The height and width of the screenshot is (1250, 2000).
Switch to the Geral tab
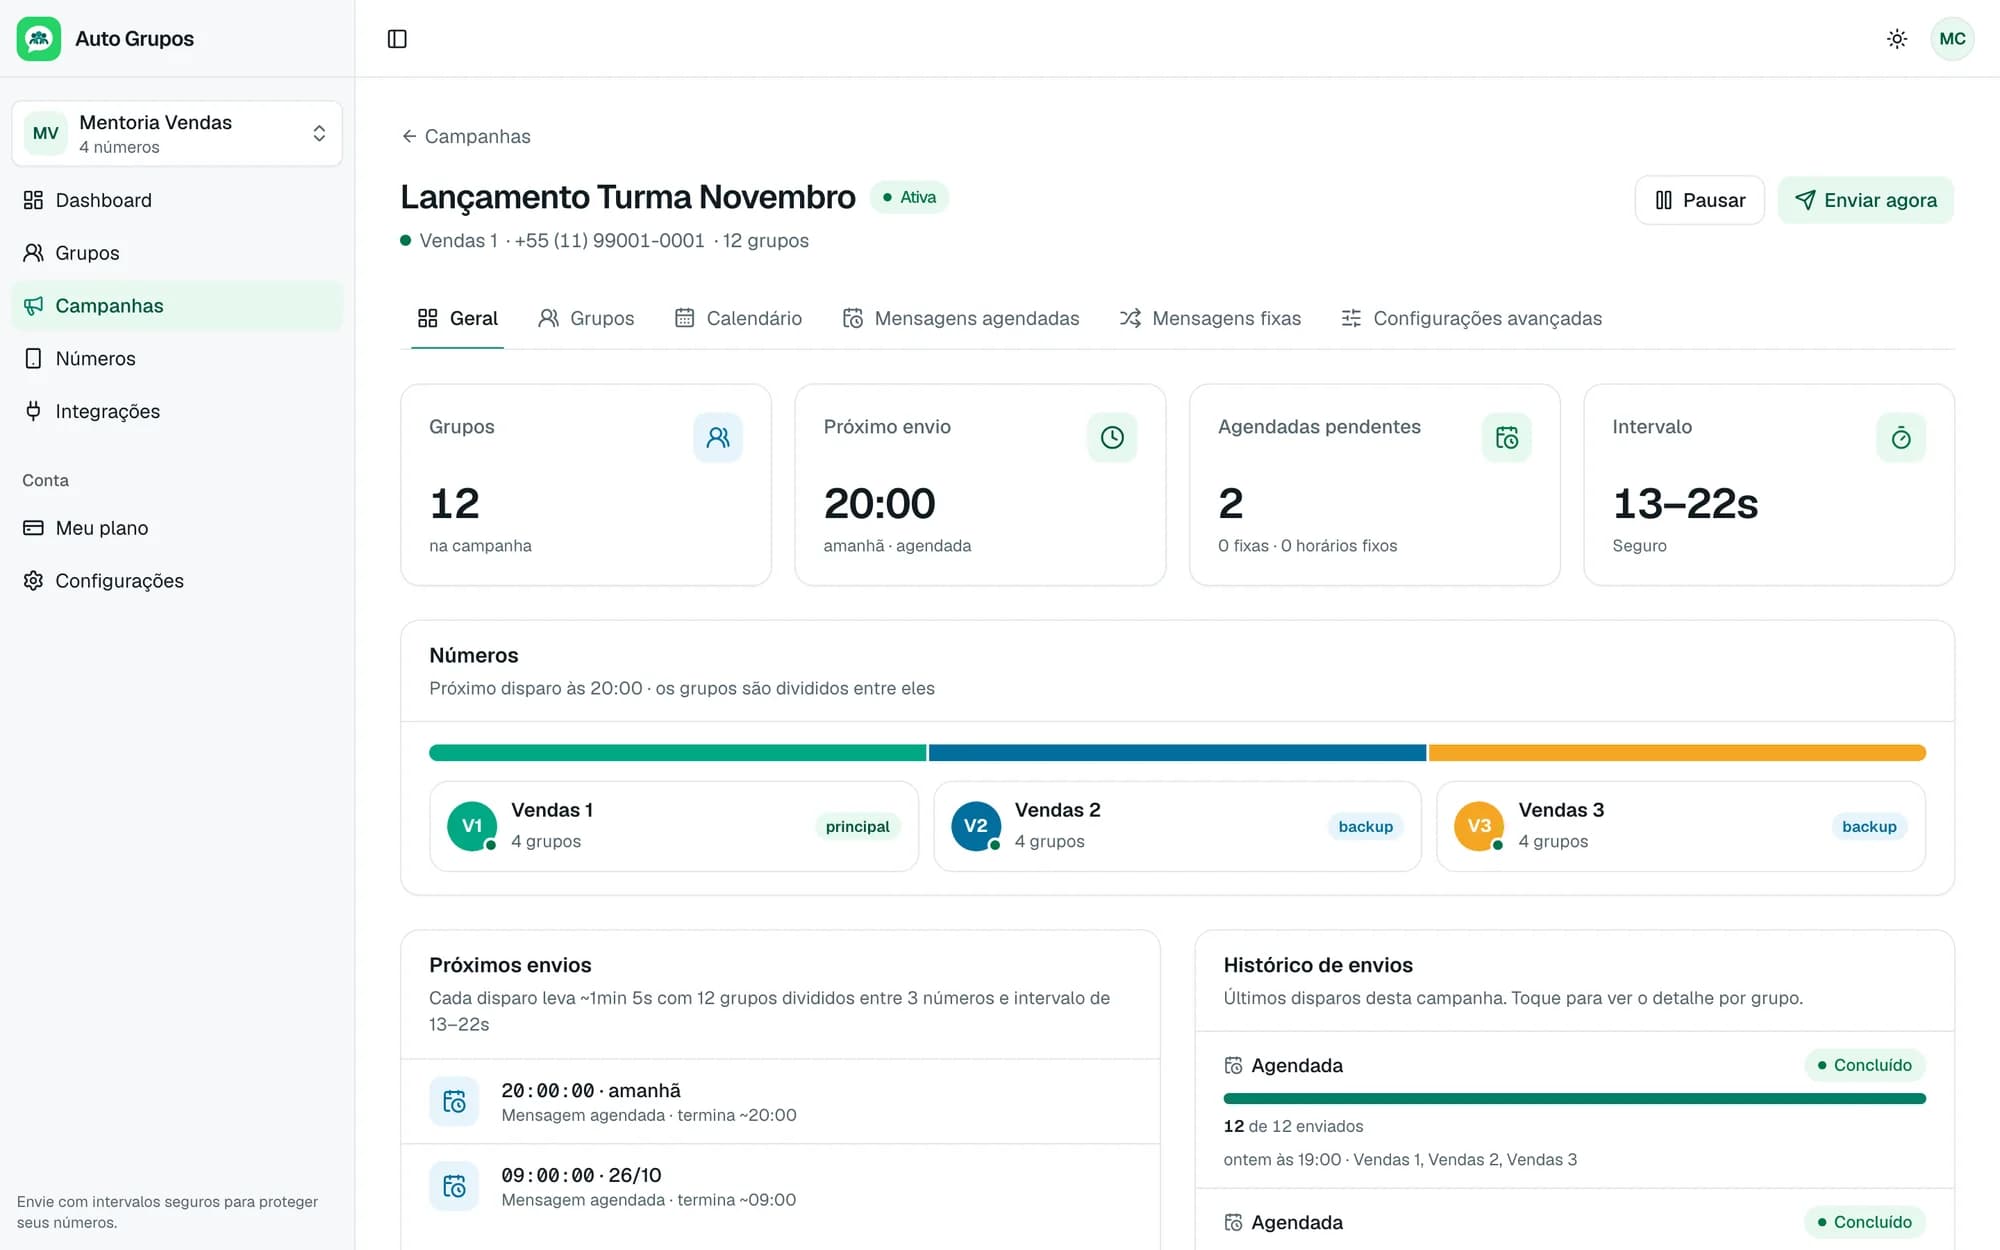(457, 318)
